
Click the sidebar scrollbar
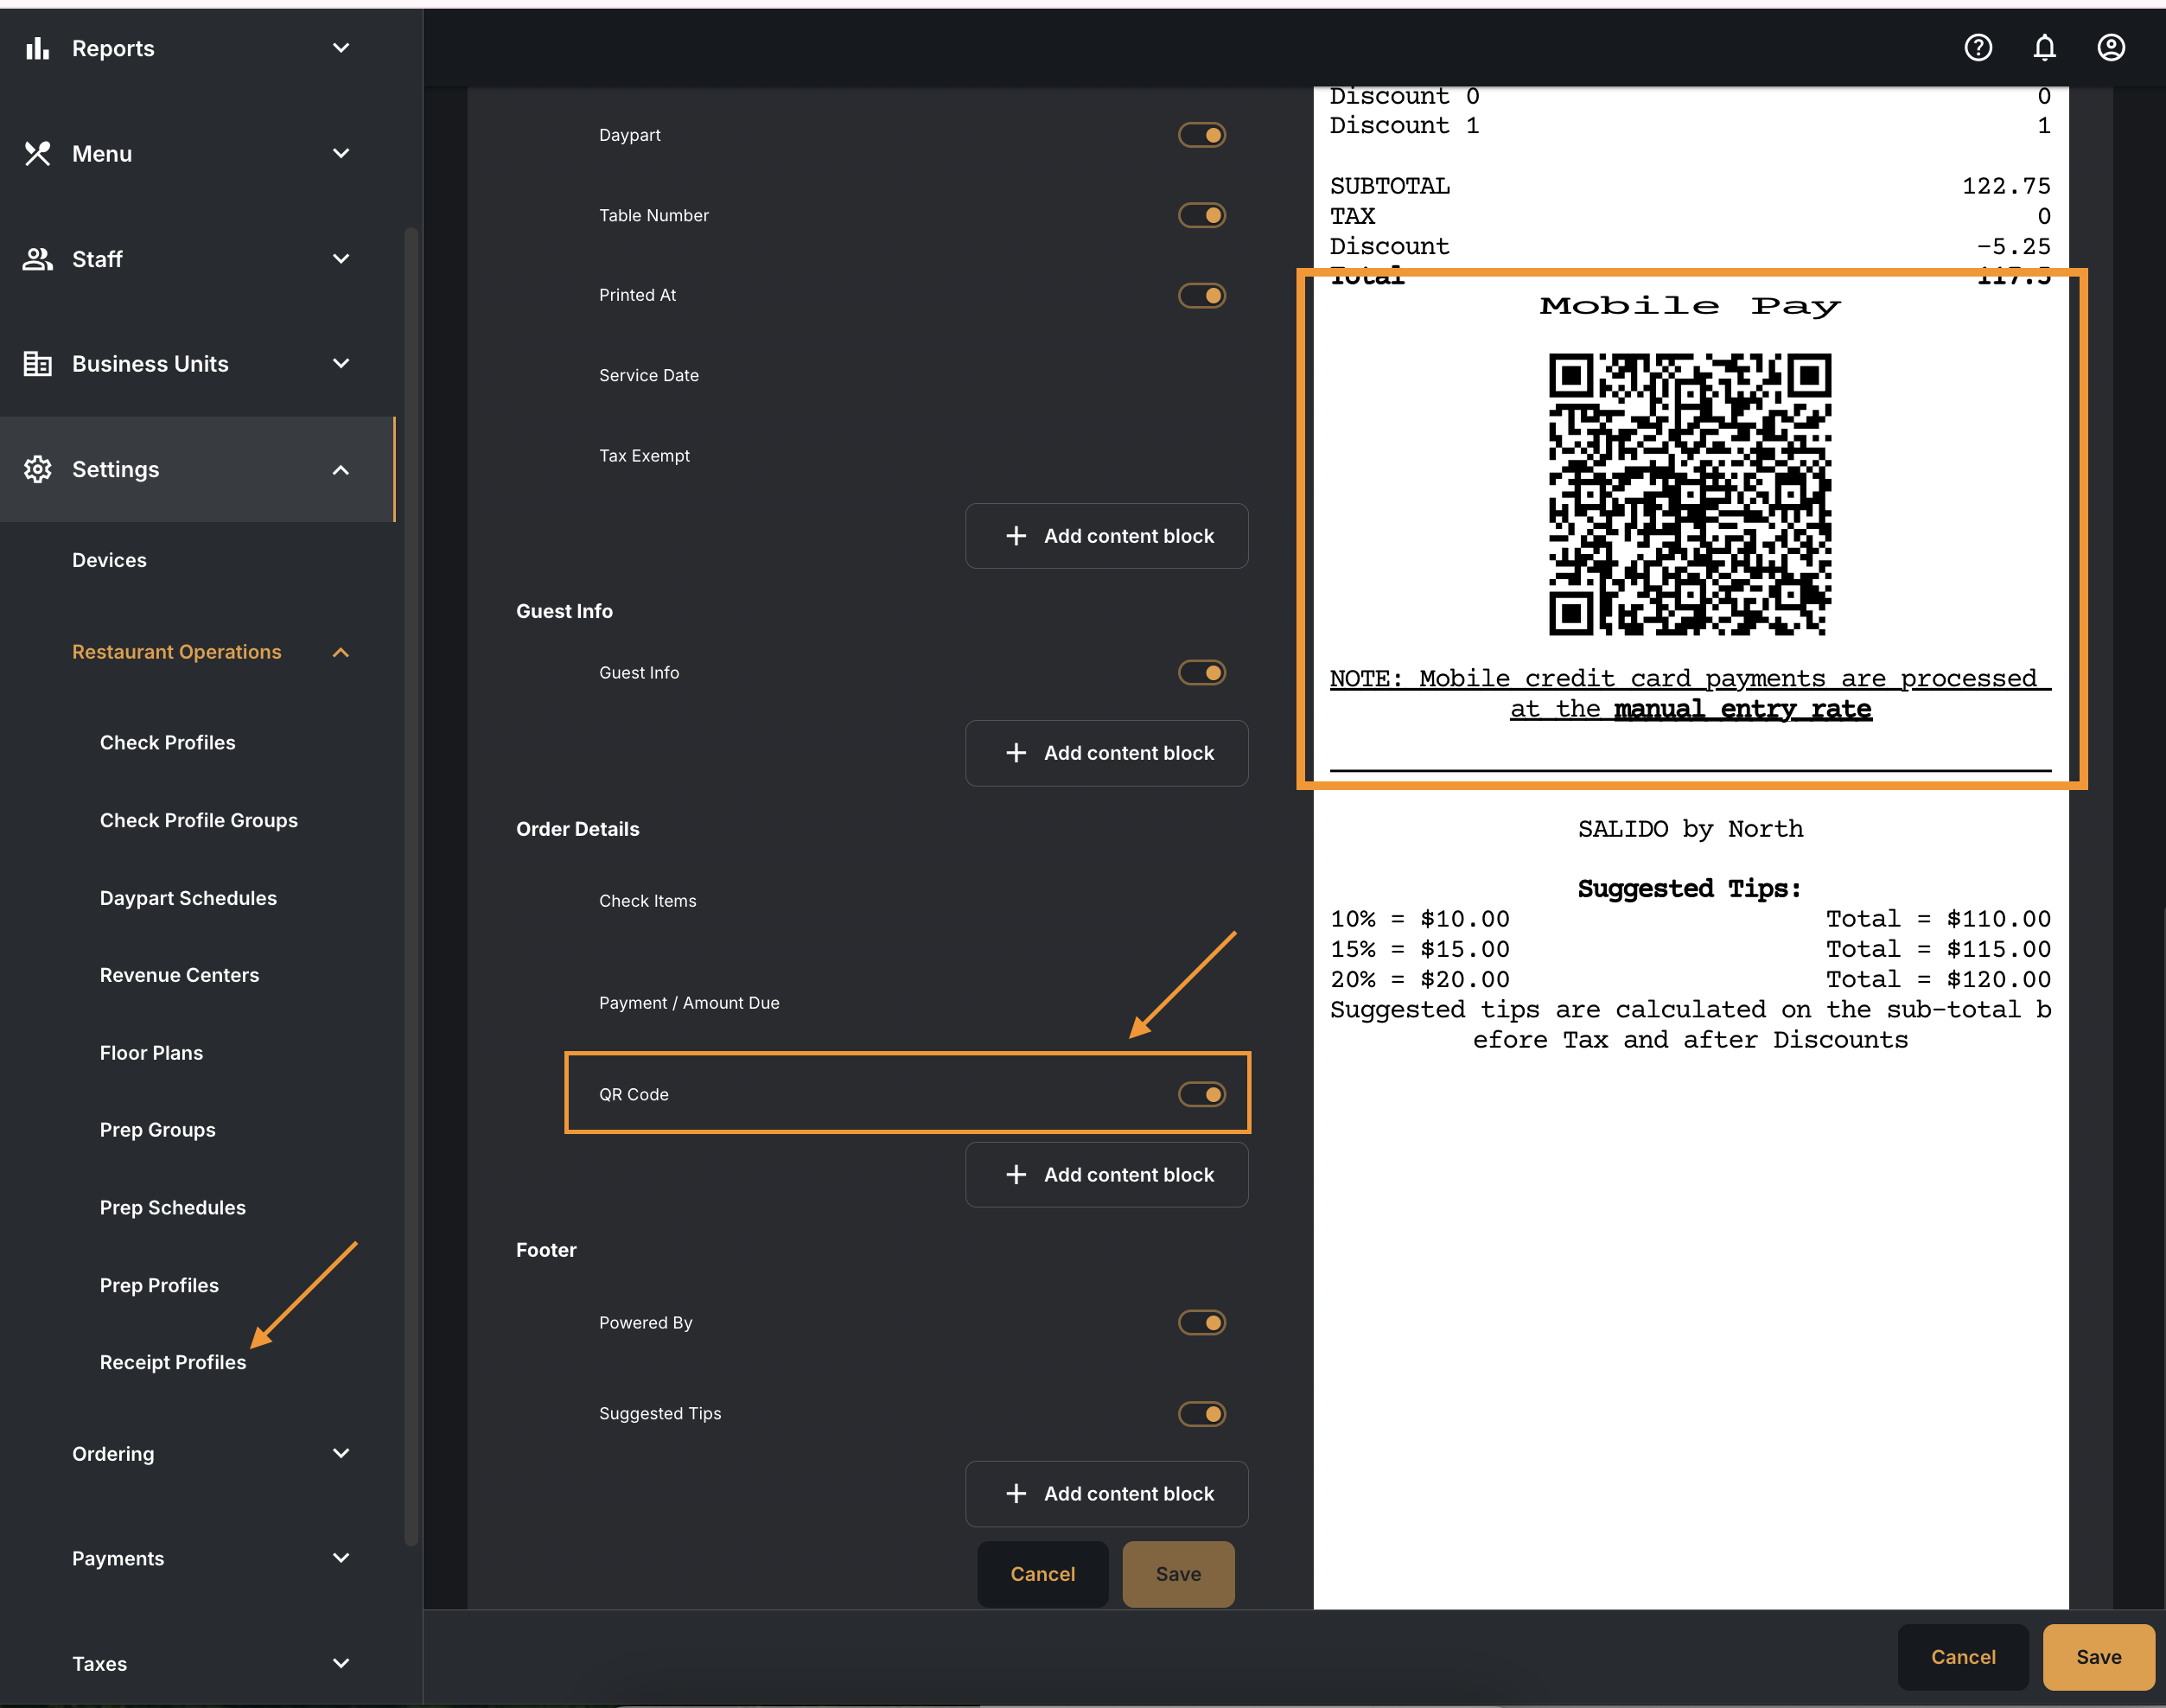coord(410,886)
